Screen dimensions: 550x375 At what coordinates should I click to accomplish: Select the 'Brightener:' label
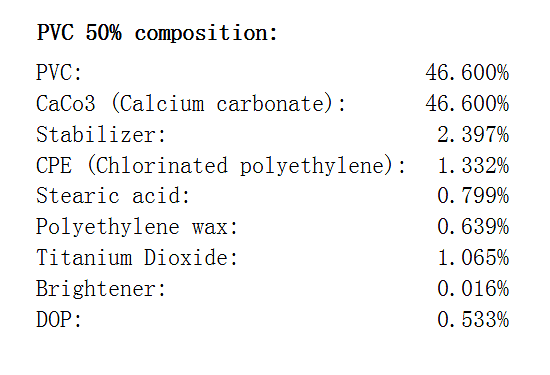pyautogui.click(x=101, y=289)
